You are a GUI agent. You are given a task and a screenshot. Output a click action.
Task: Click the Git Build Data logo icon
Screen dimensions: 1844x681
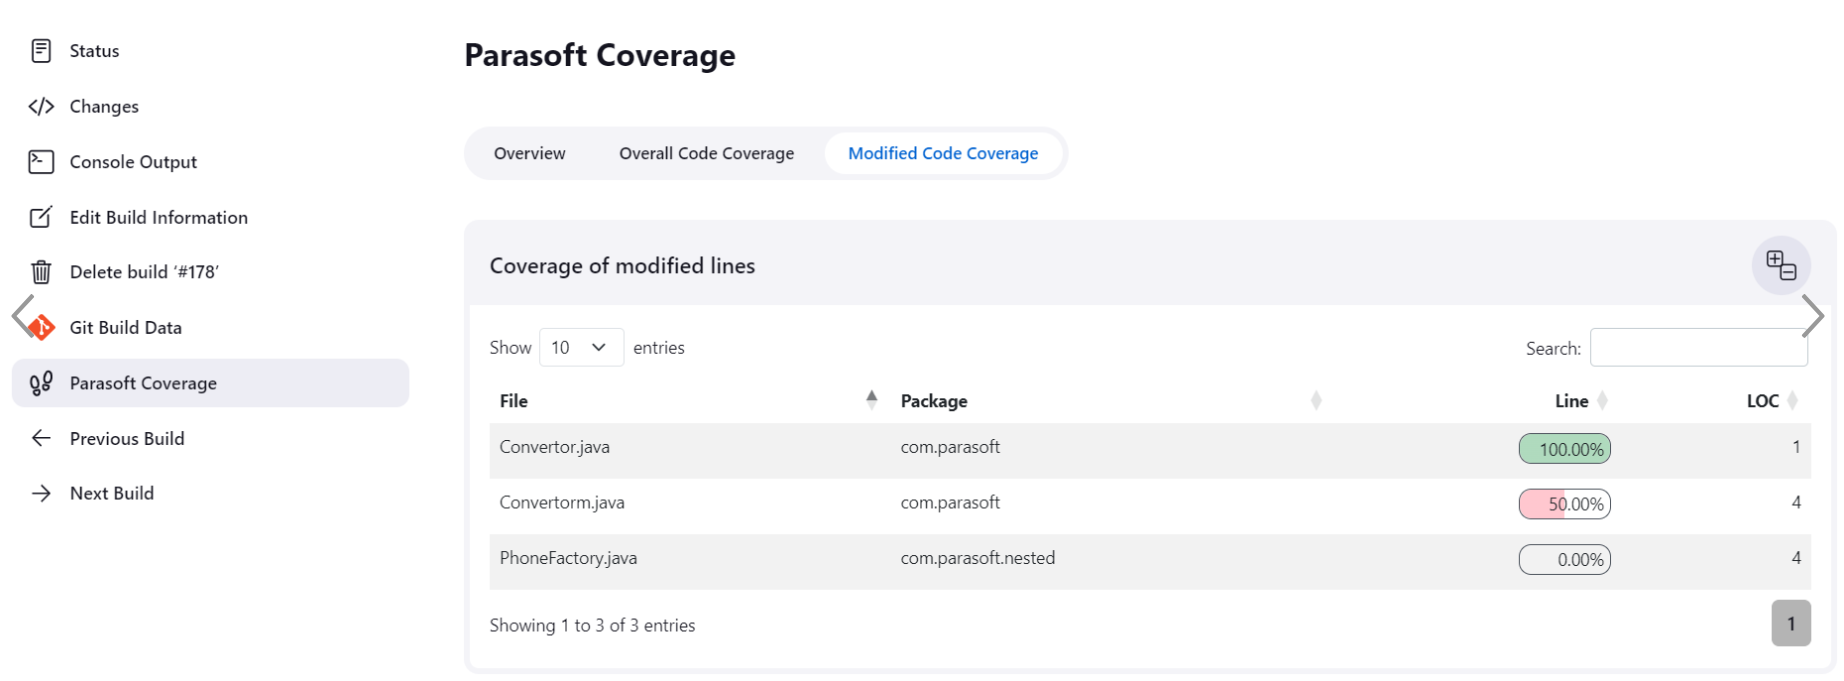41,327
